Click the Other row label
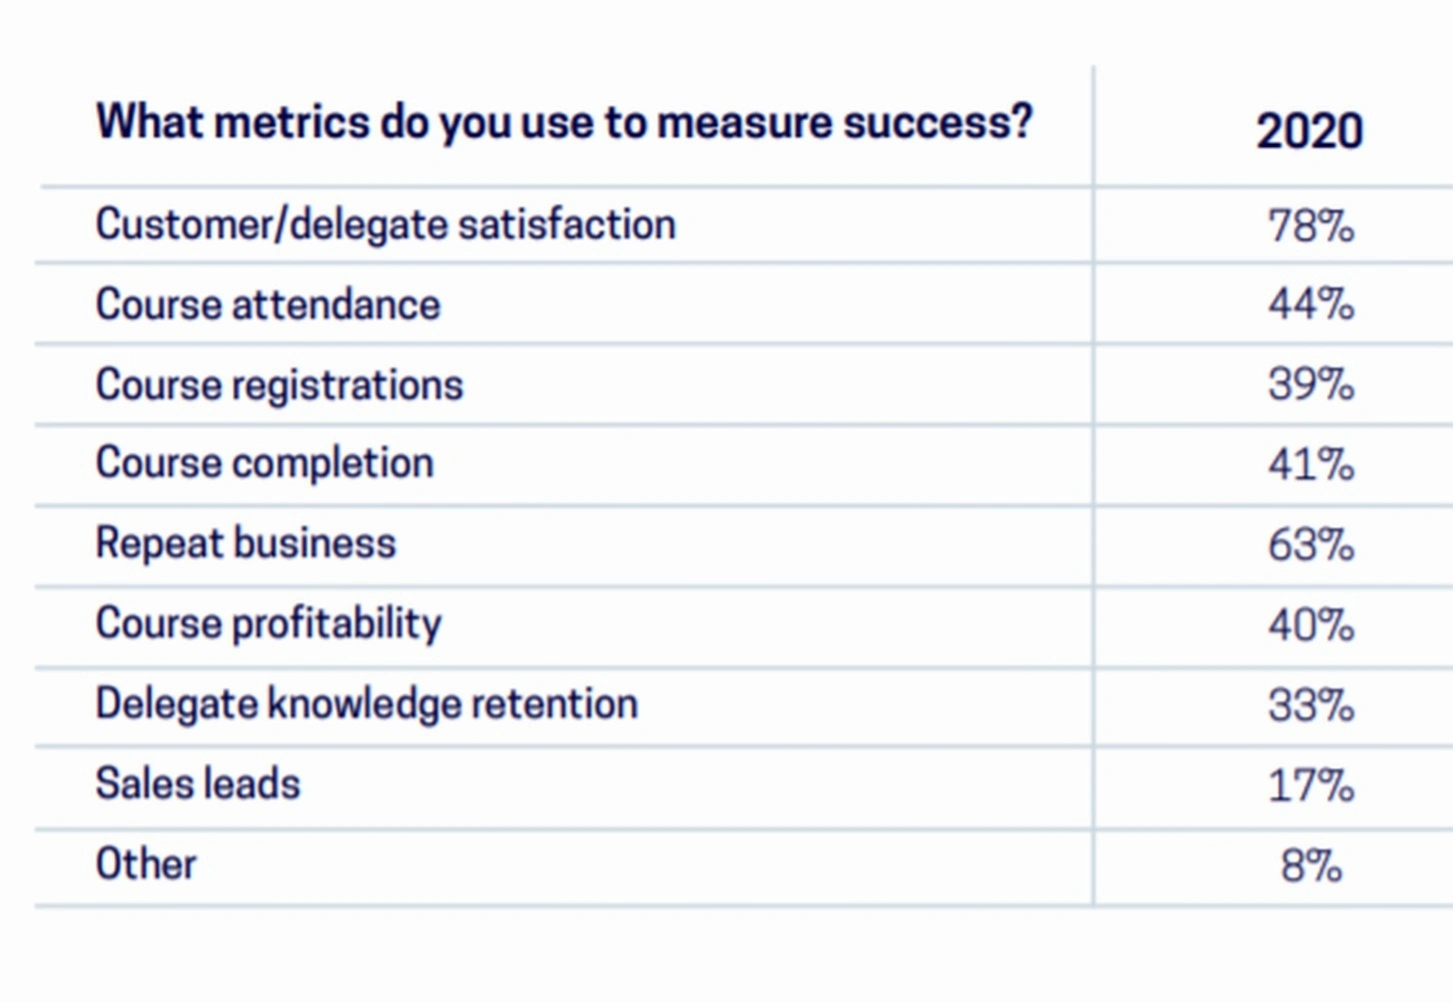Image resolution: width=1453 pixels, height=1003 pixels. click(x=146, y=864)
